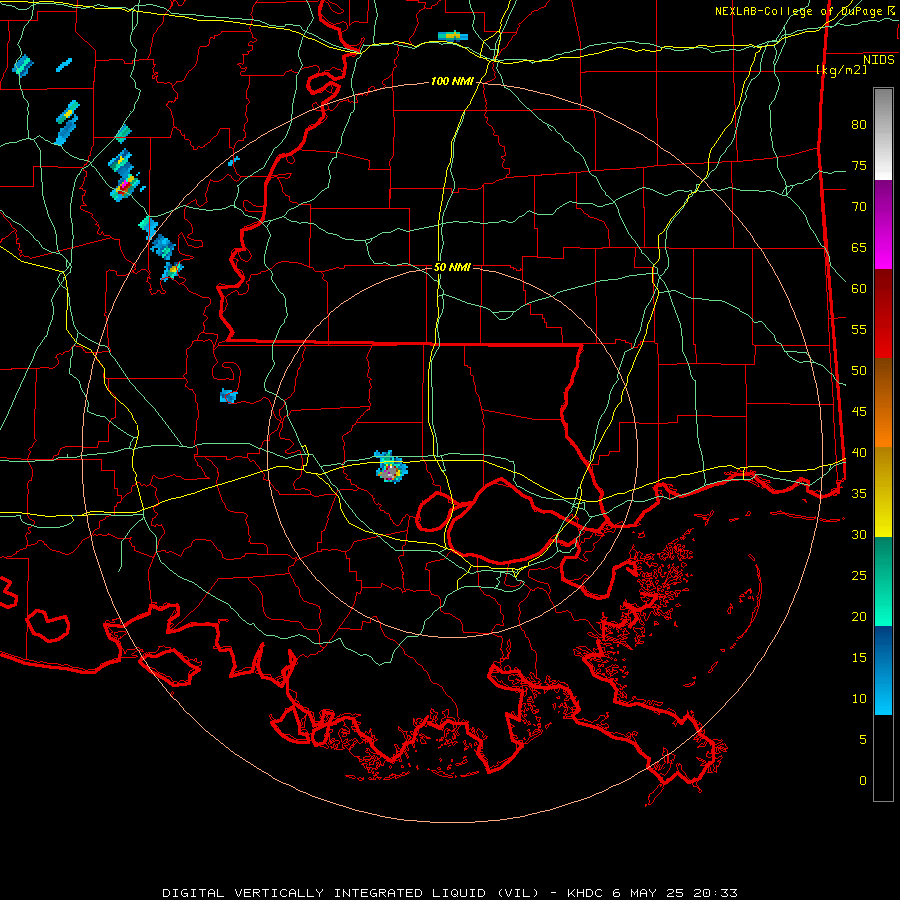Select the 25 value on color scale

coord(859,576)
